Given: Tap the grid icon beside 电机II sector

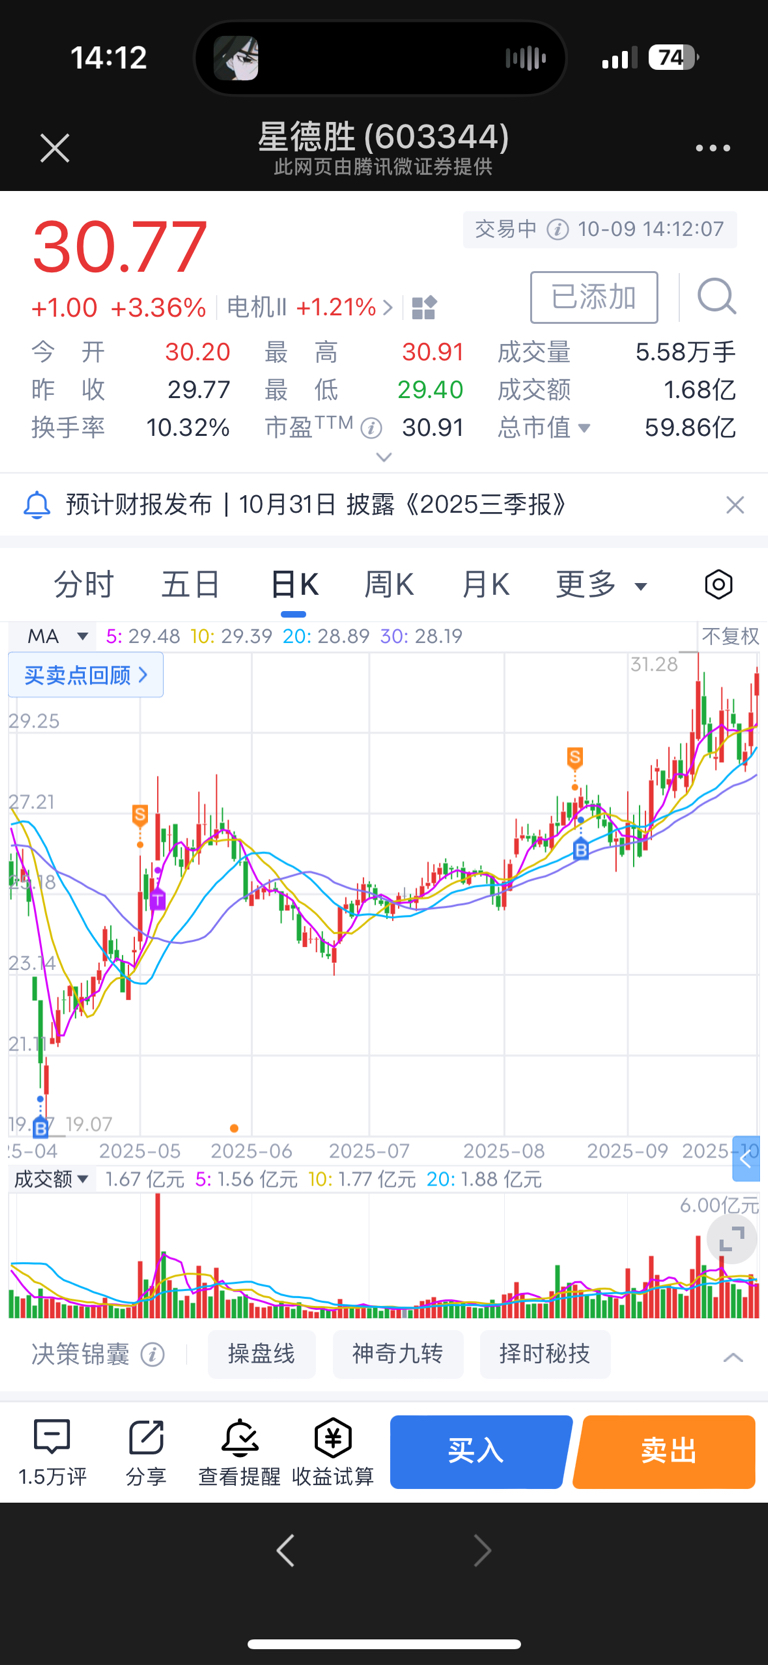Looking at the screenshot, I should coord(424,308).
